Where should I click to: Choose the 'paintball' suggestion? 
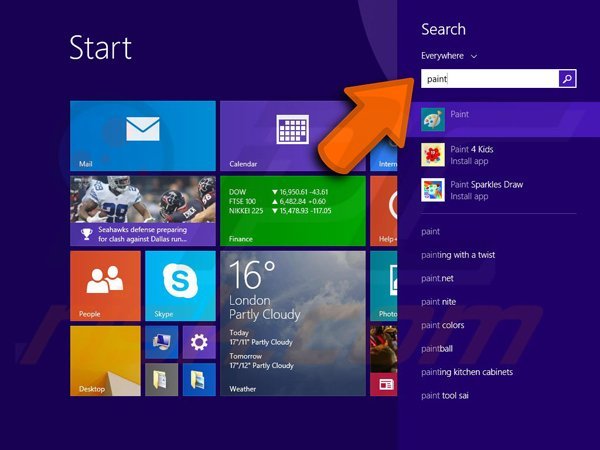(437, 349)
